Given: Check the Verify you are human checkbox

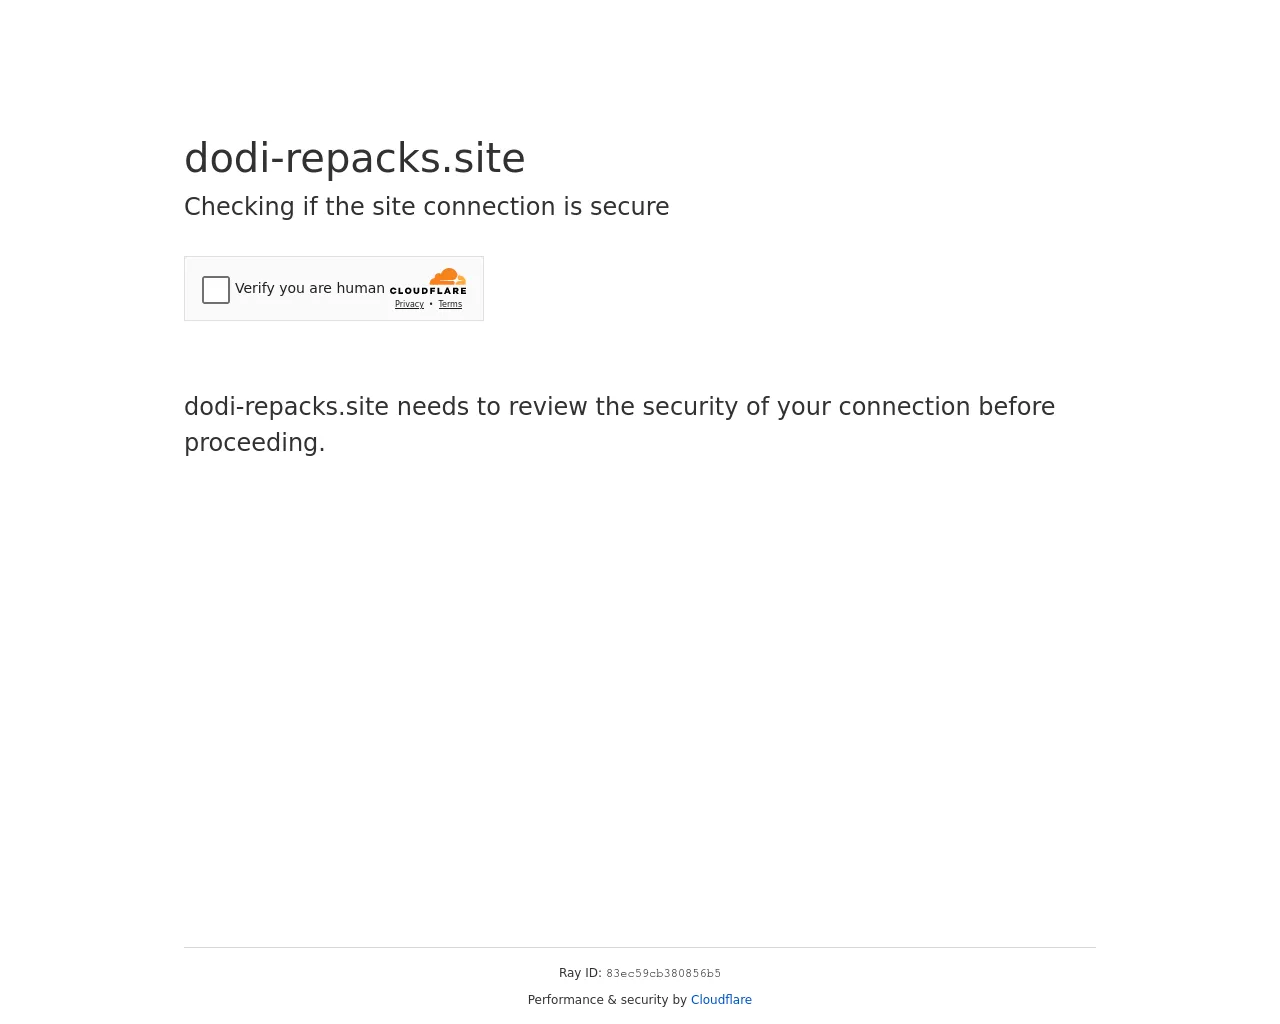Looking at the screenshot, I should [216, 290].
